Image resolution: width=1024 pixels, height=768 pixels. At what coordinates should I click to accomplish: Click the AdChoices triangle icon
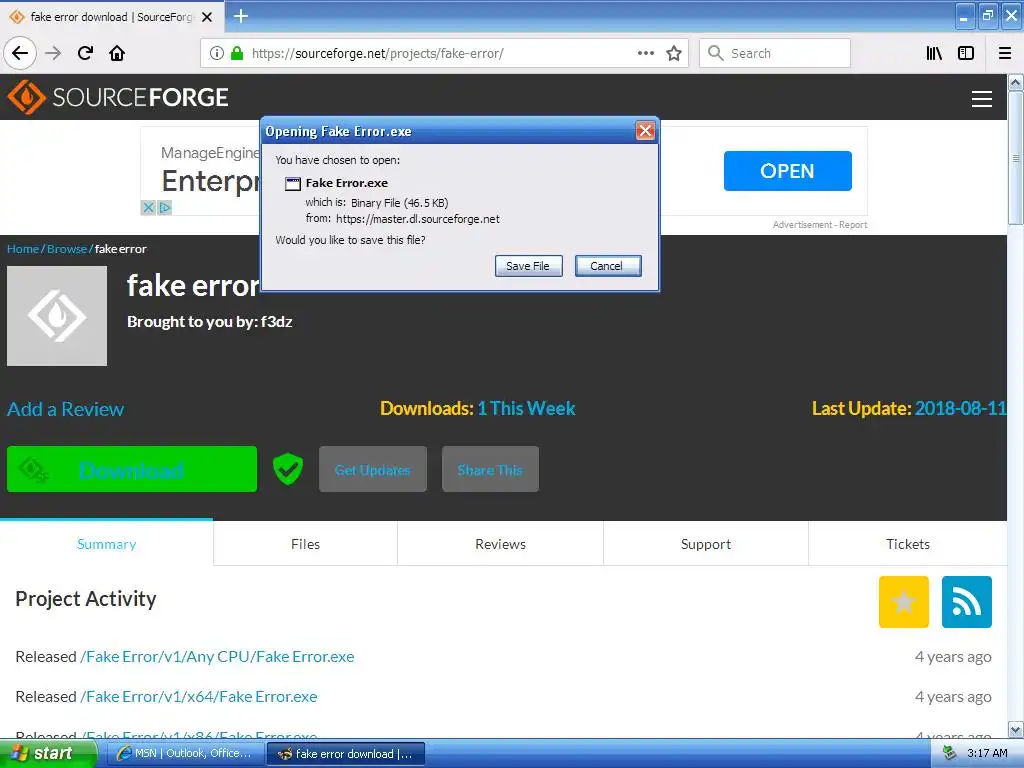tap(165, 208)
